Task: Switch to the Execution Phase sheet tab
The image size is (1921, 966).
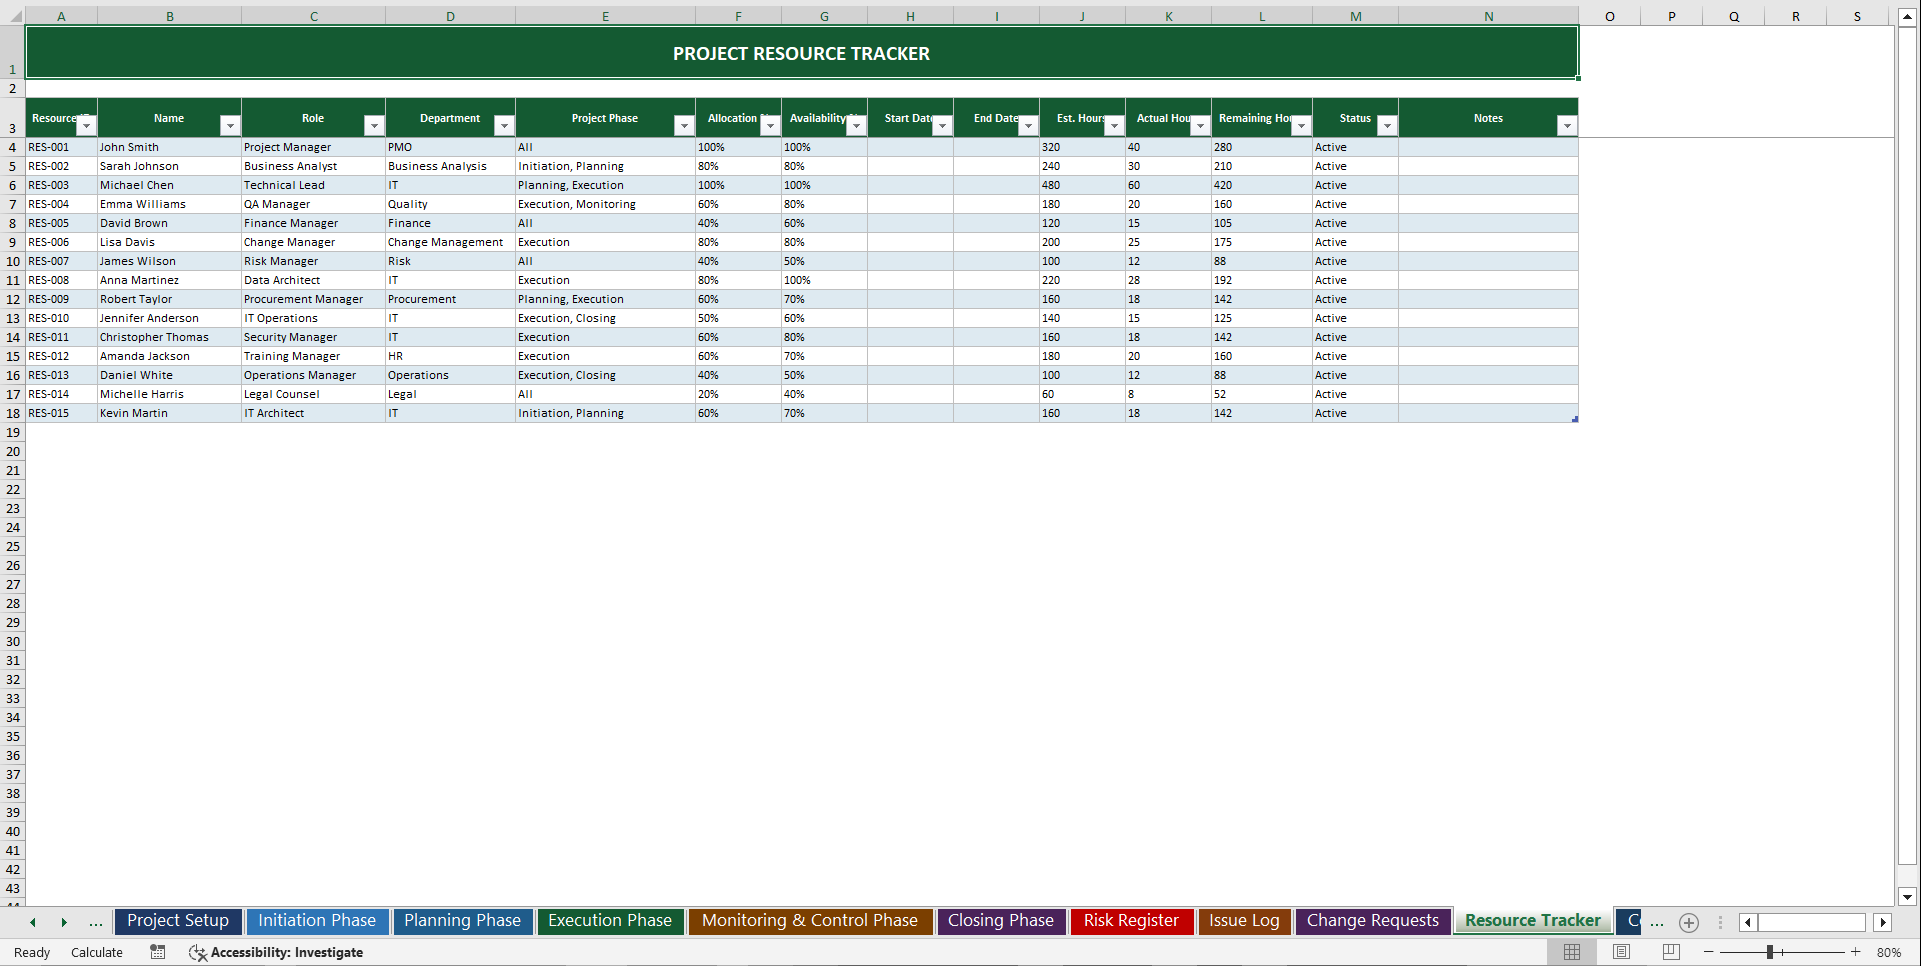Action: (610, 921)
